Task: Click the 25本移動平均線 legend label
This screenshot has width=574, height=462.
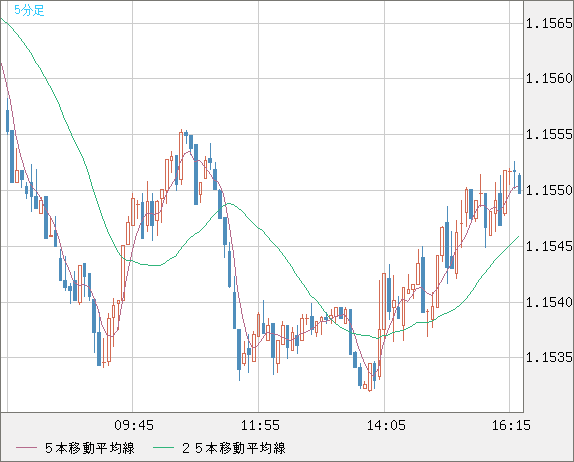Action: [234, 448]
